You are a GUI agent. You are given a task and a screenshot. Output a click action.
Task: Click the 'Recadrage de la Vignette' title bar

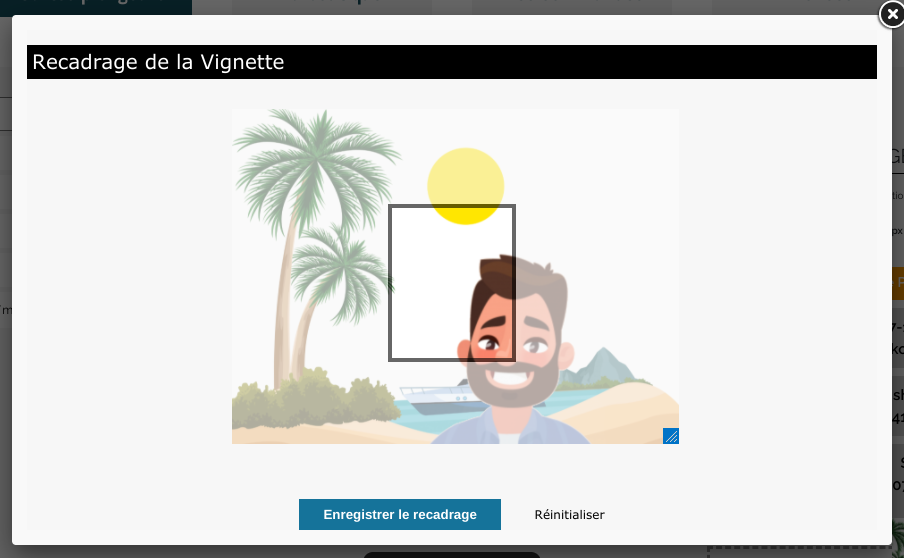[451, 62]
